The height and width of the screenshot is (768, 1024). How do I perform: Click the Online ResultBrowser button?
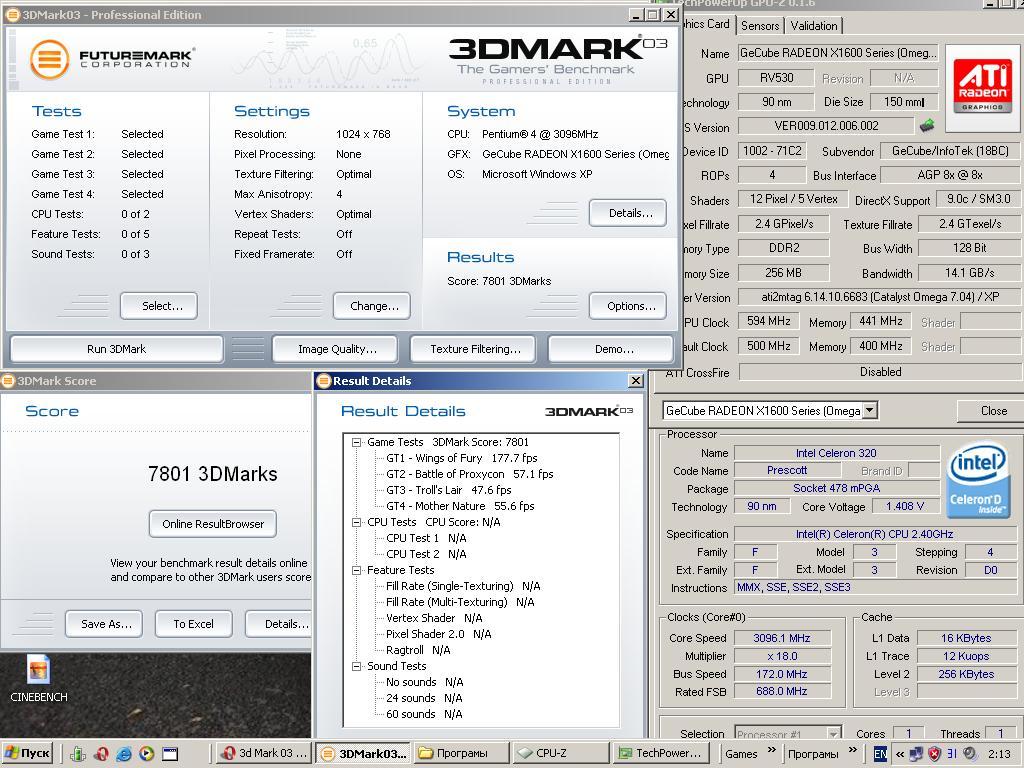click(213, 524)
